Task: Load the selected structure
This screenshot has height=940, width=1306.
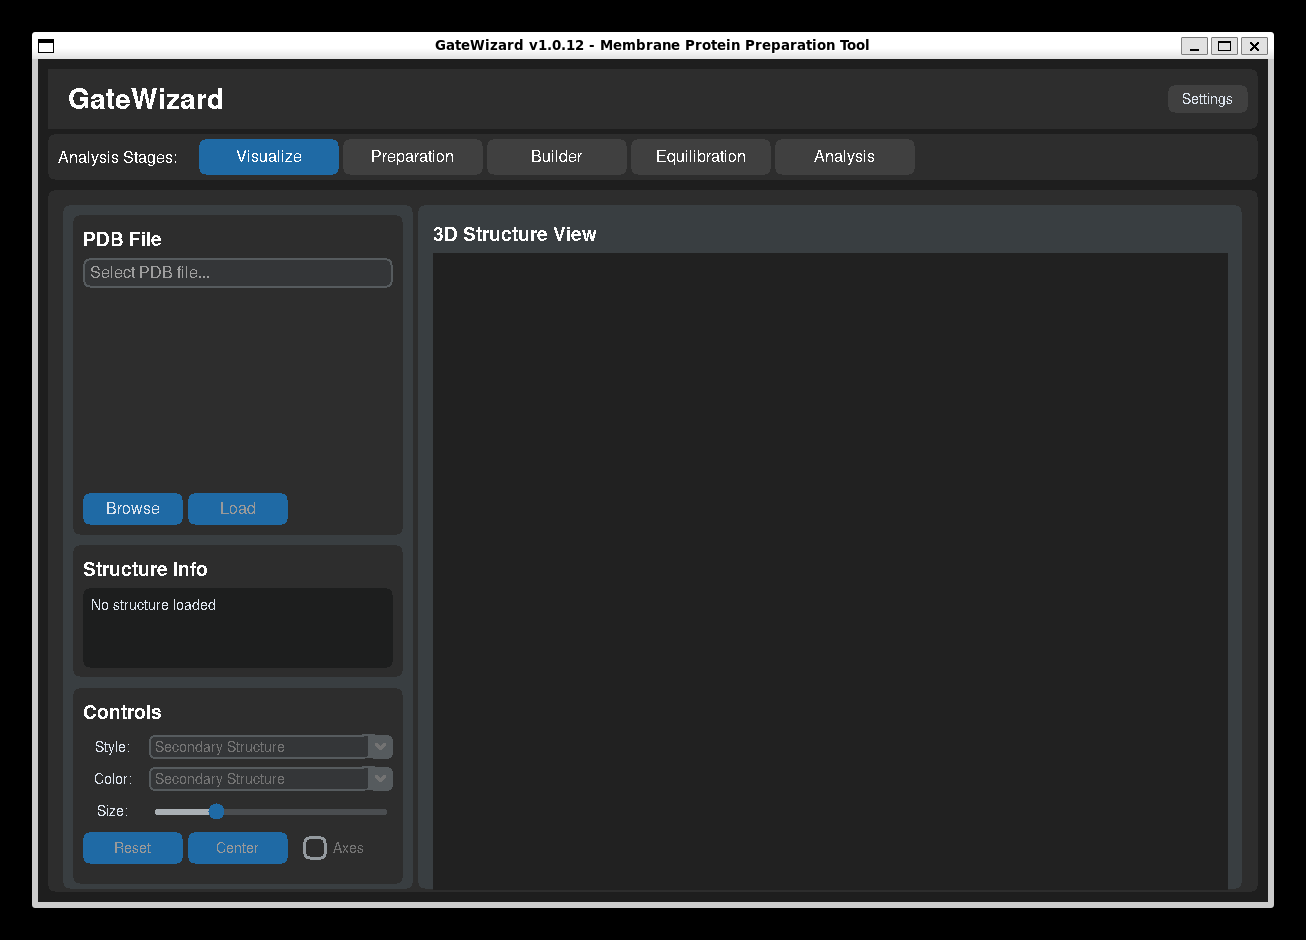Action: (237, 509)
